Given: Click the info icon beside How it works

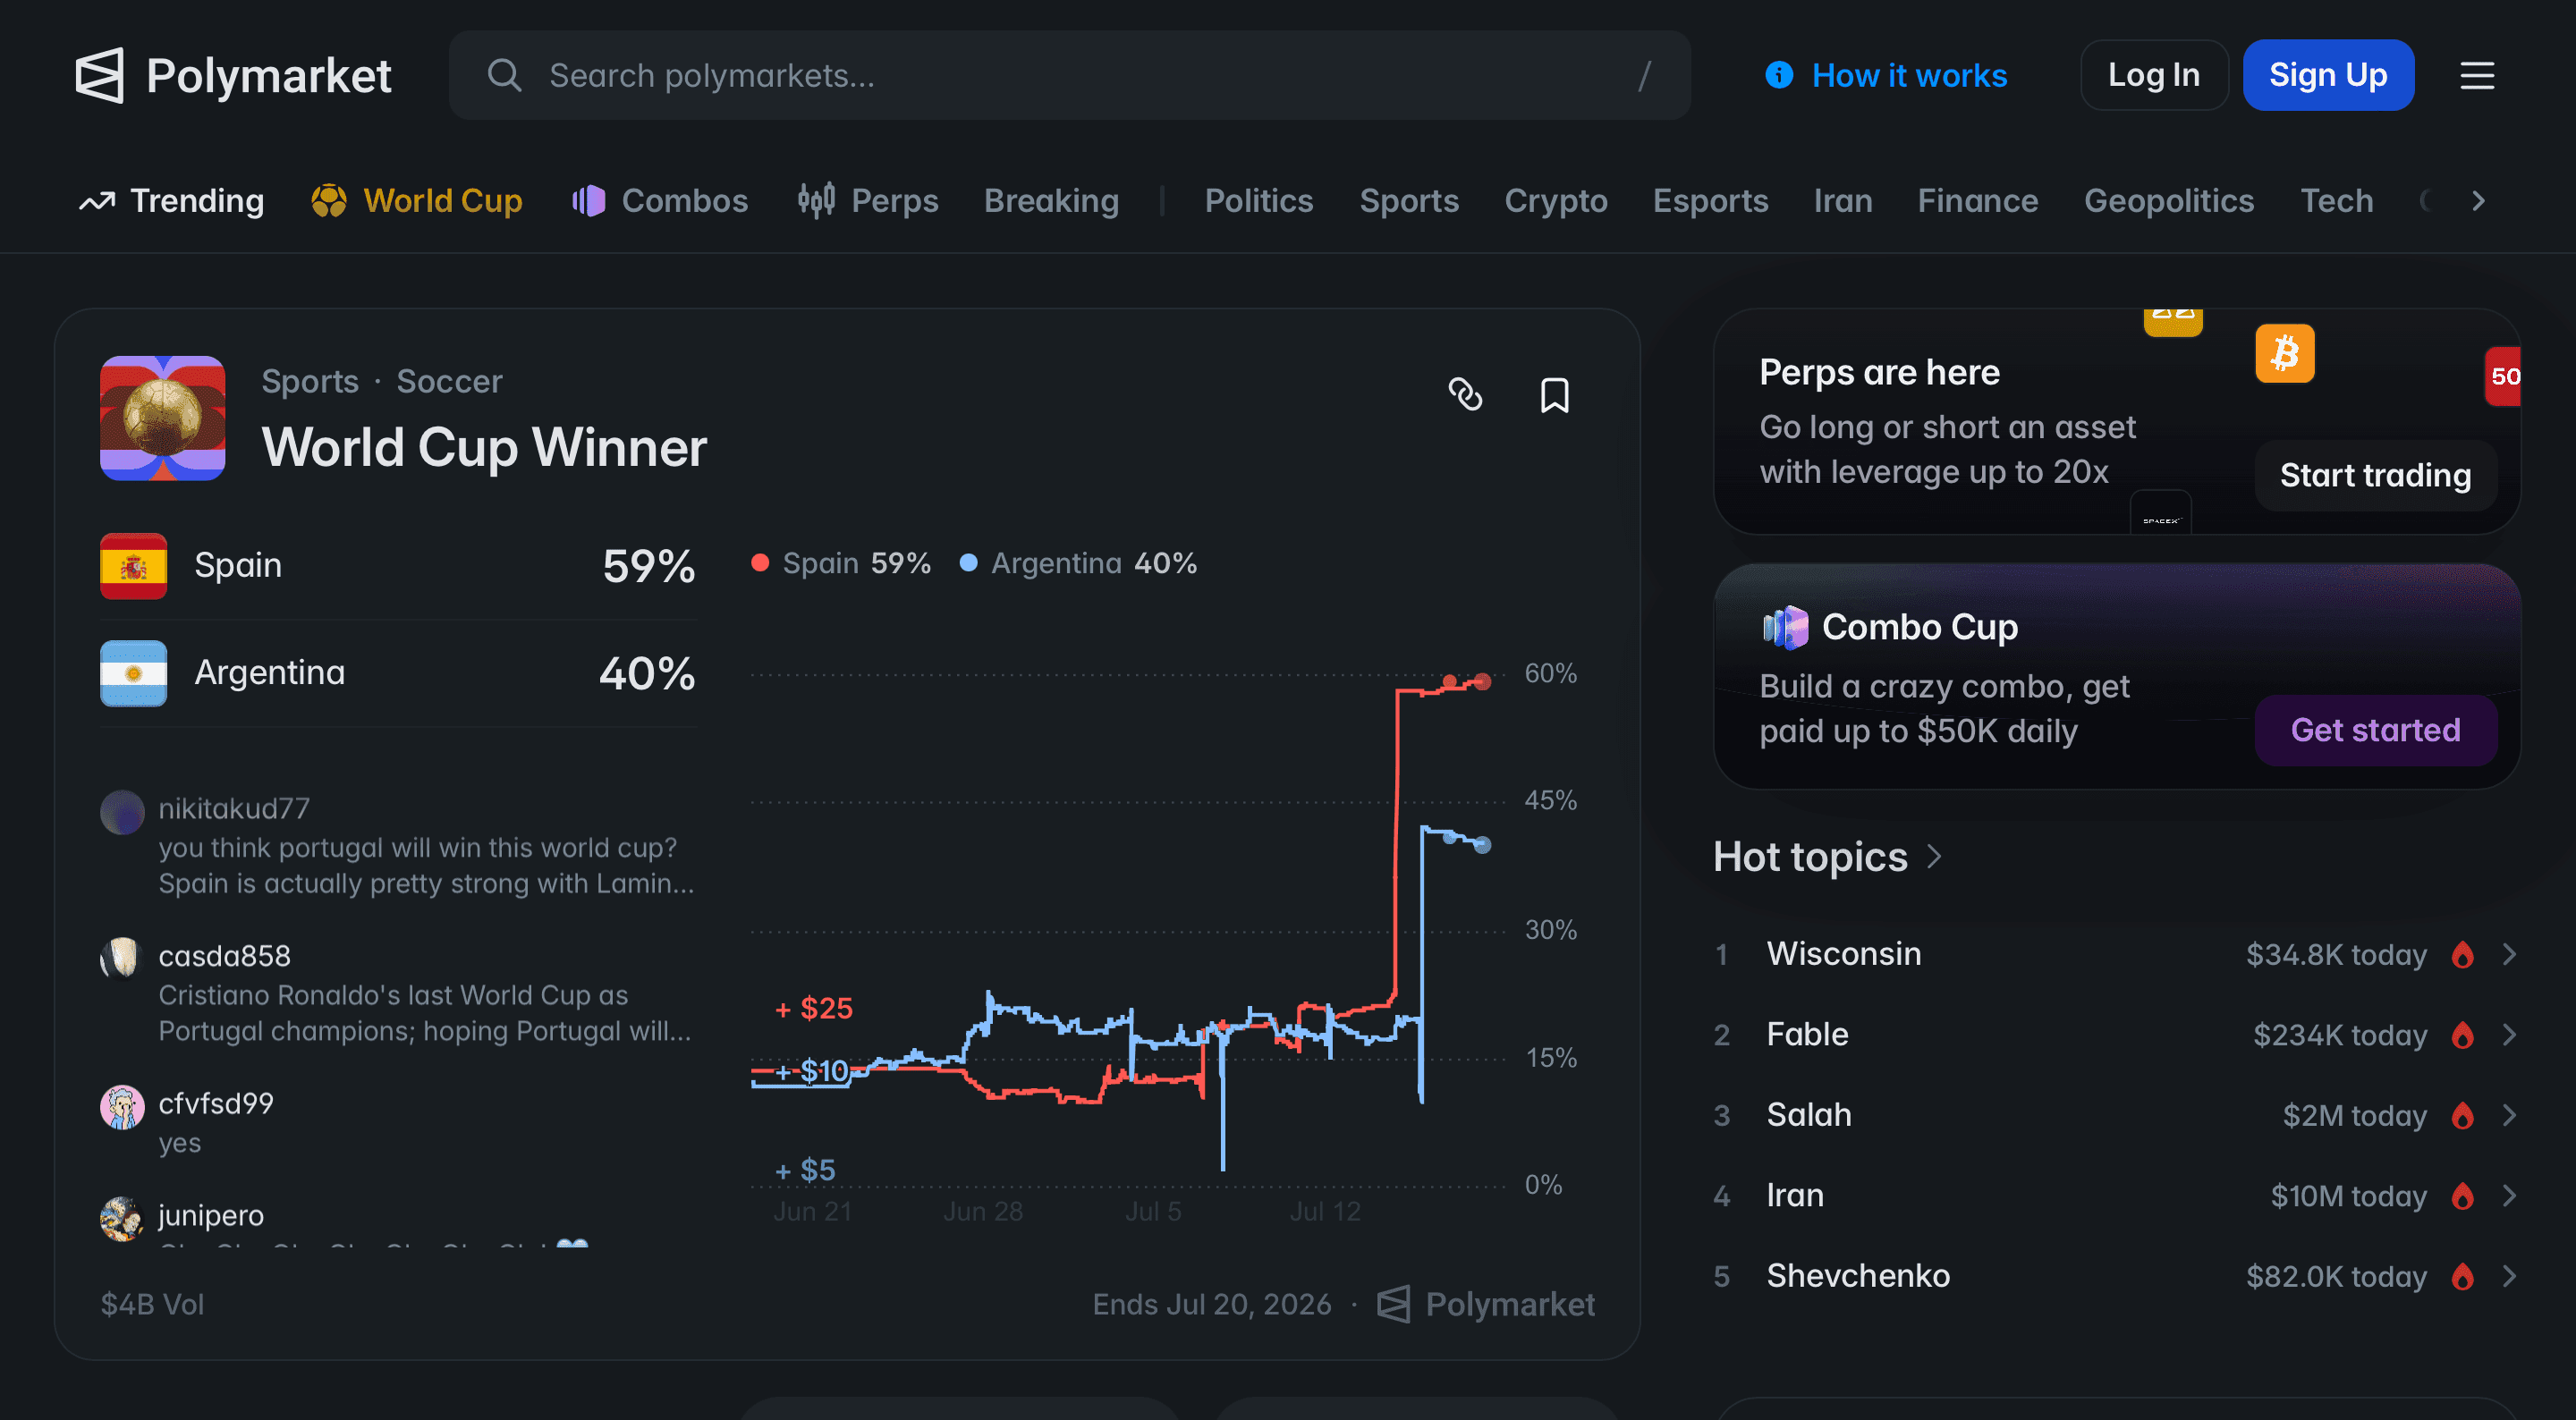Looking at the screenshot, I should tap(1779, 75).
